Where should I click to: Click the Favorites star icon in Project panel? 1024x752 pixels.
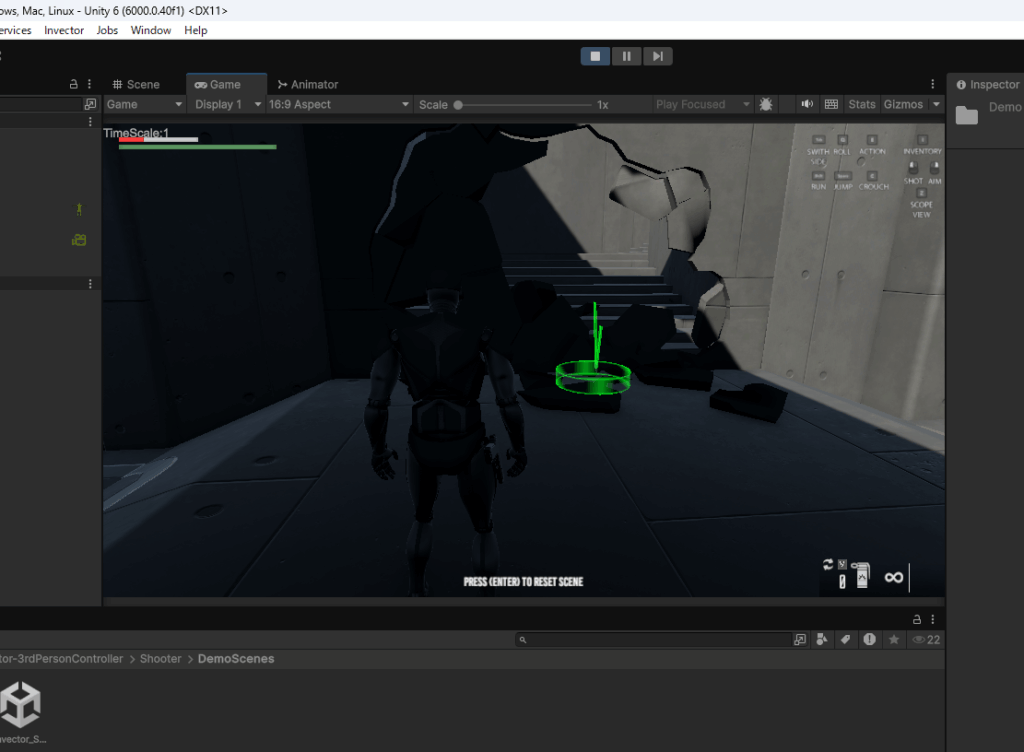click(x=894, y=639)
